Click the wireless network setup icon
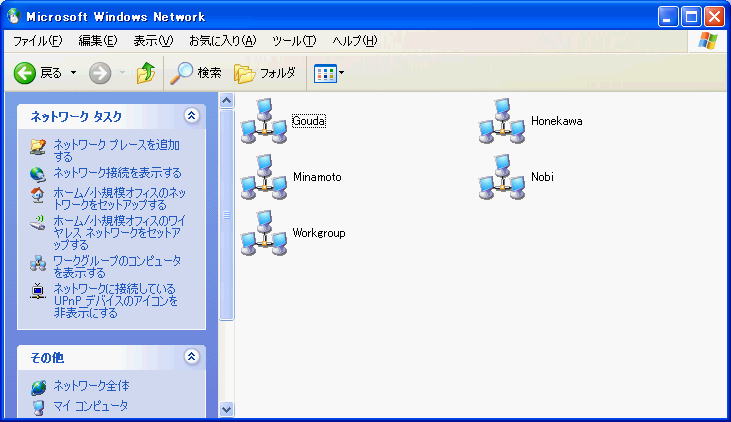This screenshot has width=731, height=422. point(38,222)
